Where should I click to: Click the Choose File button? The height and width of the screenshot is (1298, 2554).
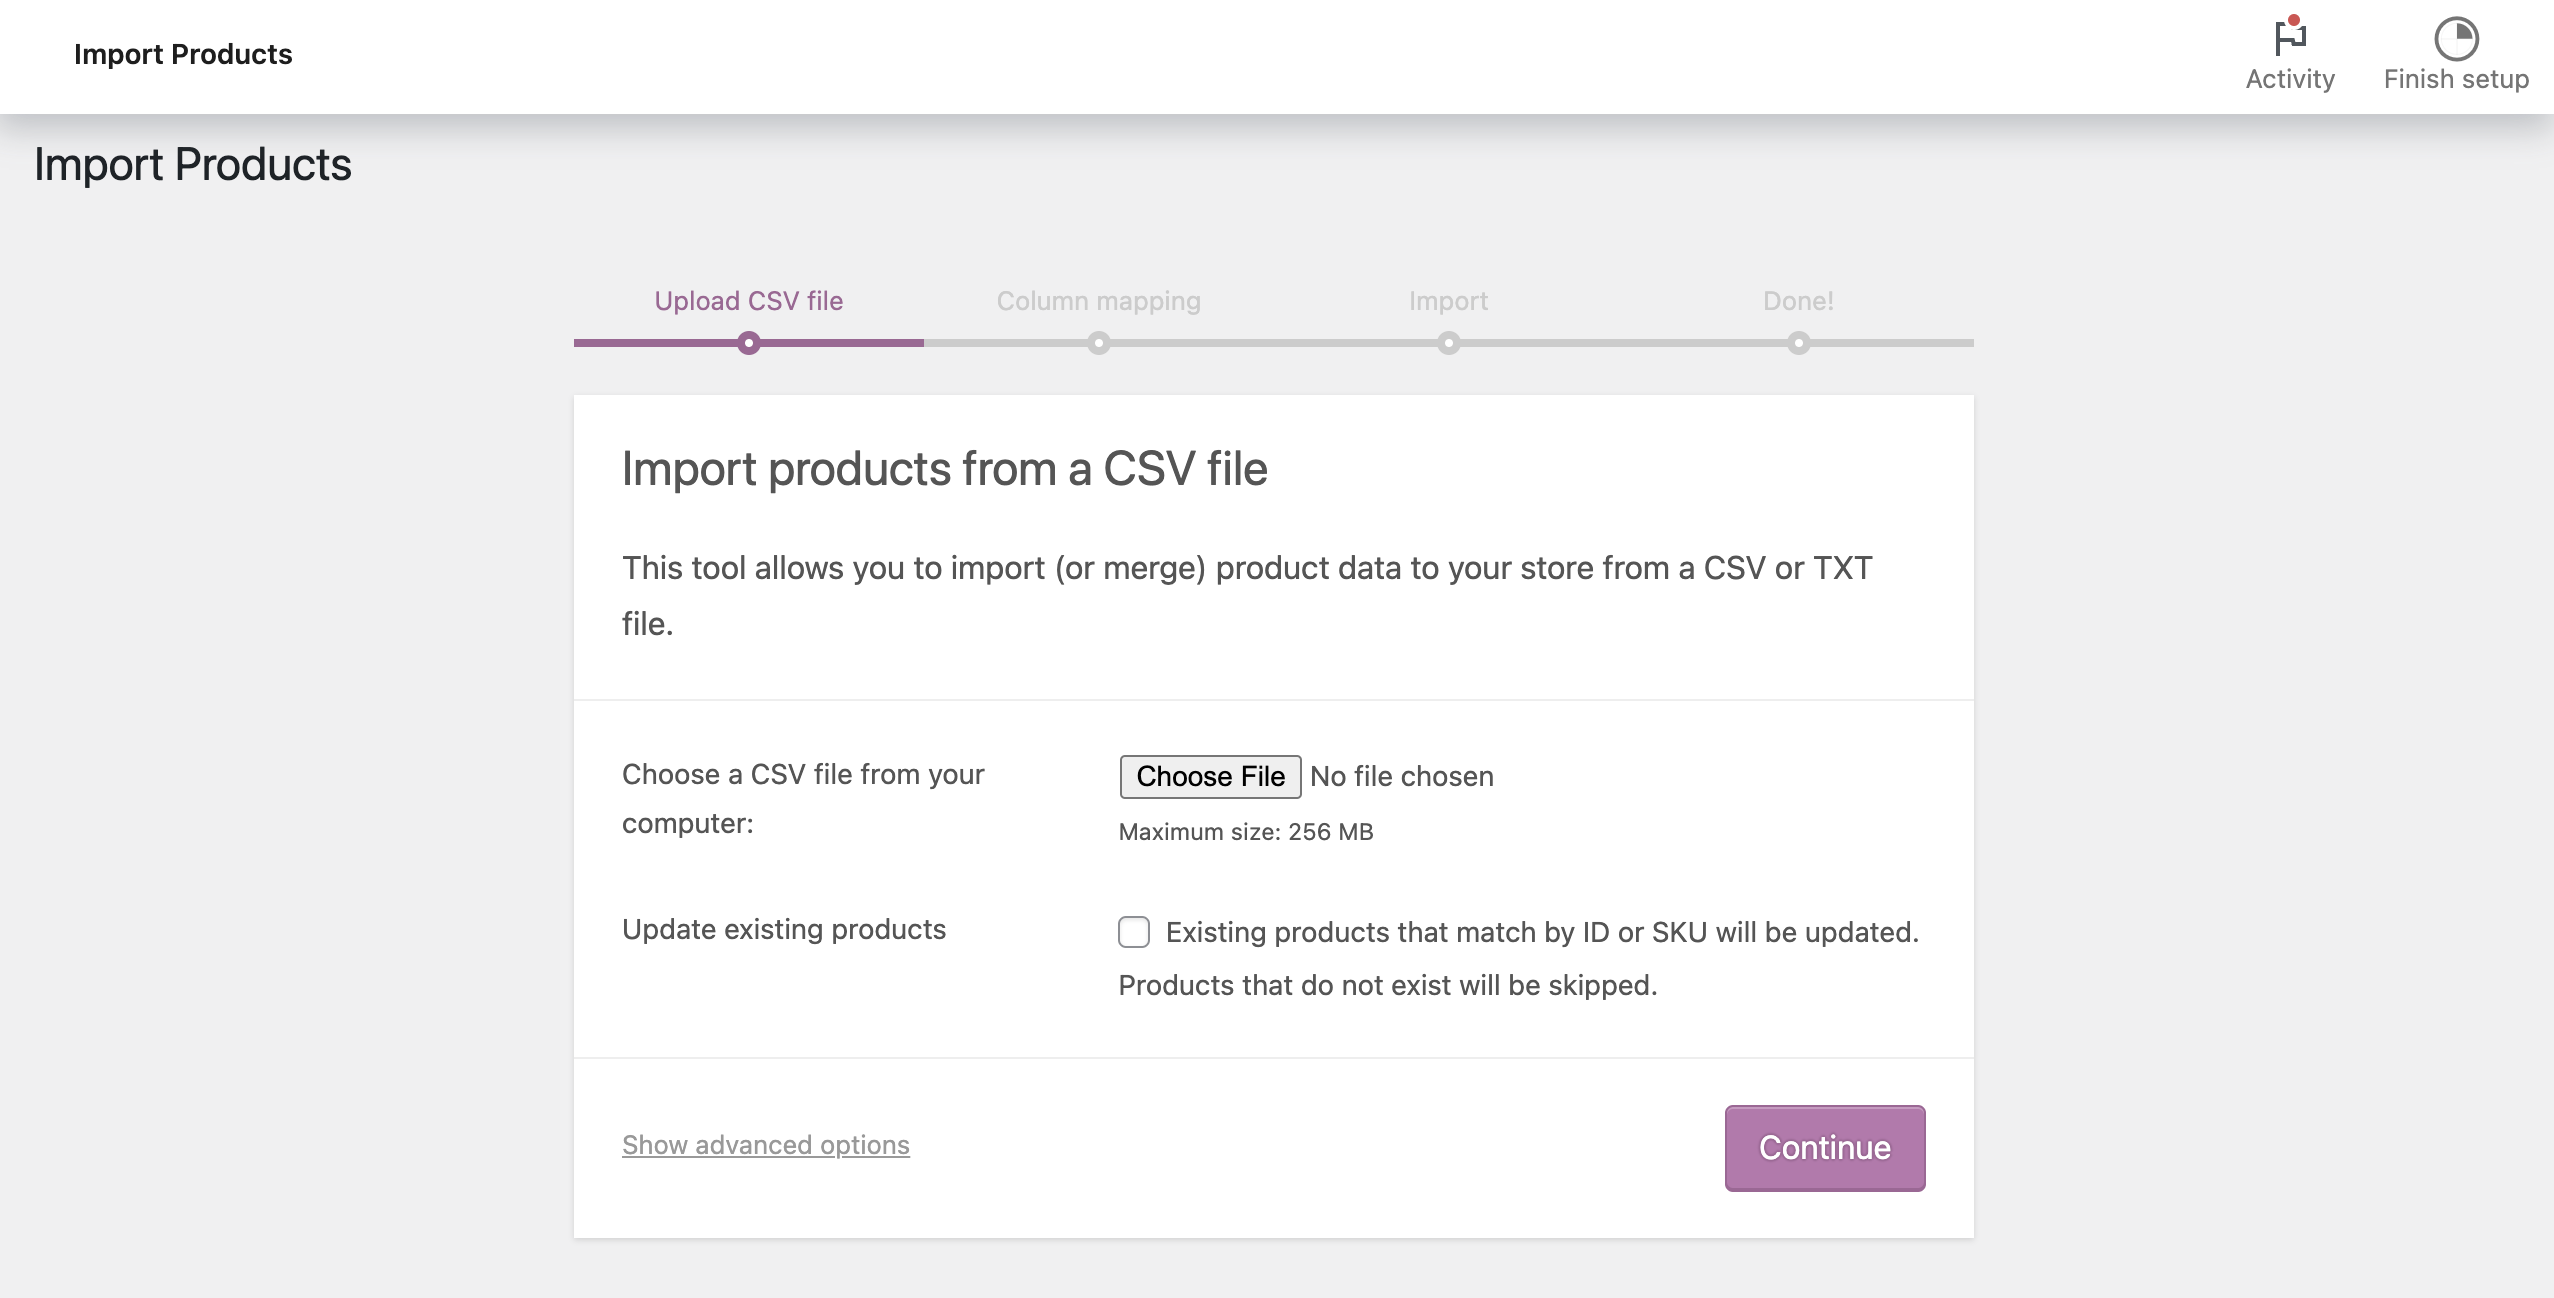click(x=1208, y=775)
